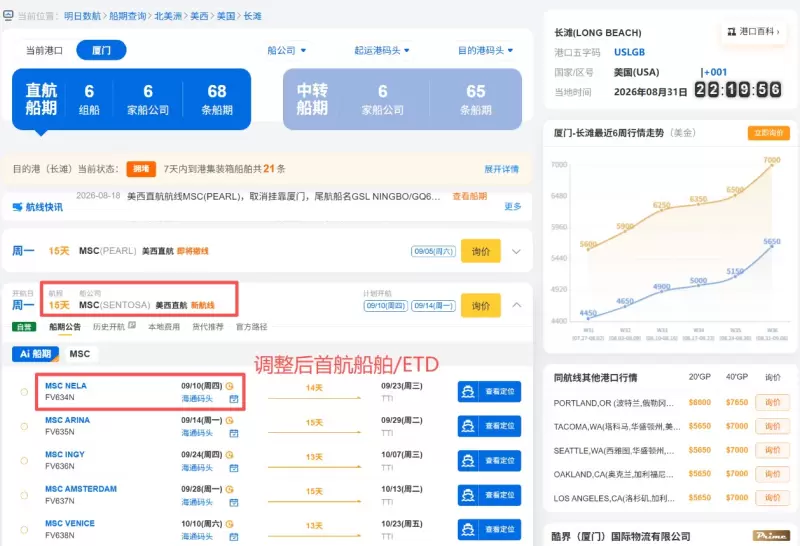This screenshot has height=546, width=800.
Task: Click the clock icon beside MSC AMSTERDAM 09/28
Action: (230, 489)
